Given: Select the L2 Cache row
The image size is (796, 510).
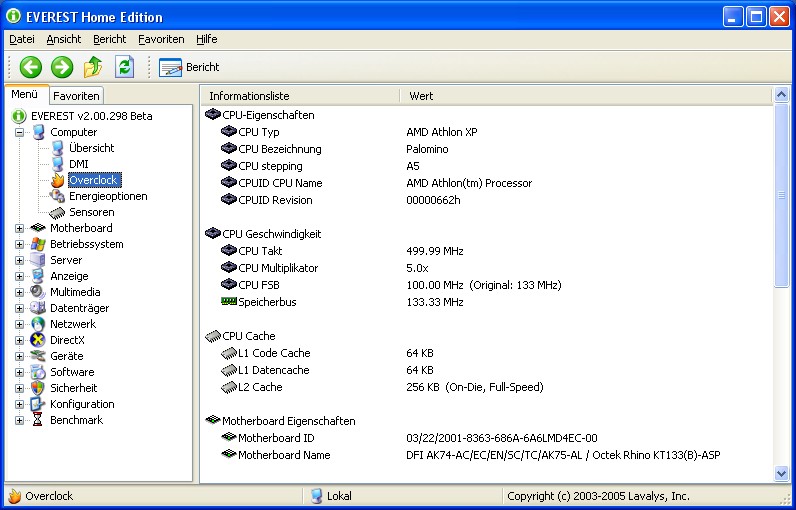Looking at the screenshot, I should [x=487, y=387].
